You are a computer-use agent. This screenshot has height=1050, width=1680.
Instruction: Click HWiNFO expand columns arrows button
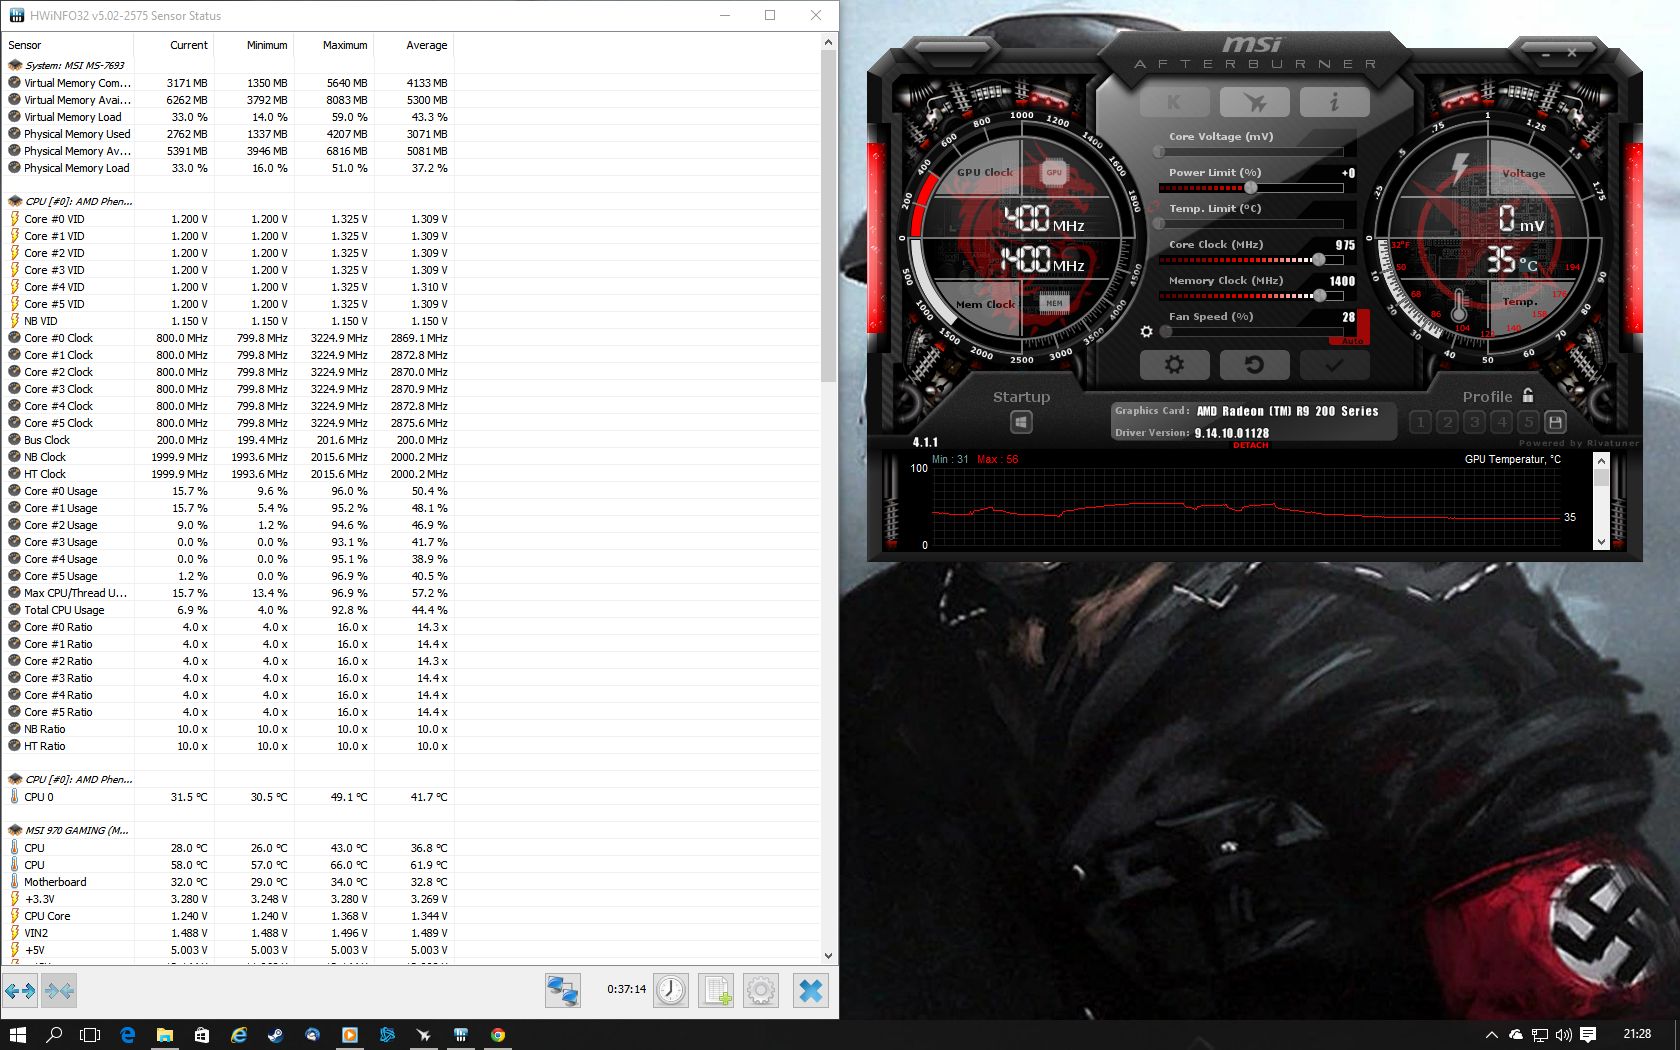tap(20, 991)
